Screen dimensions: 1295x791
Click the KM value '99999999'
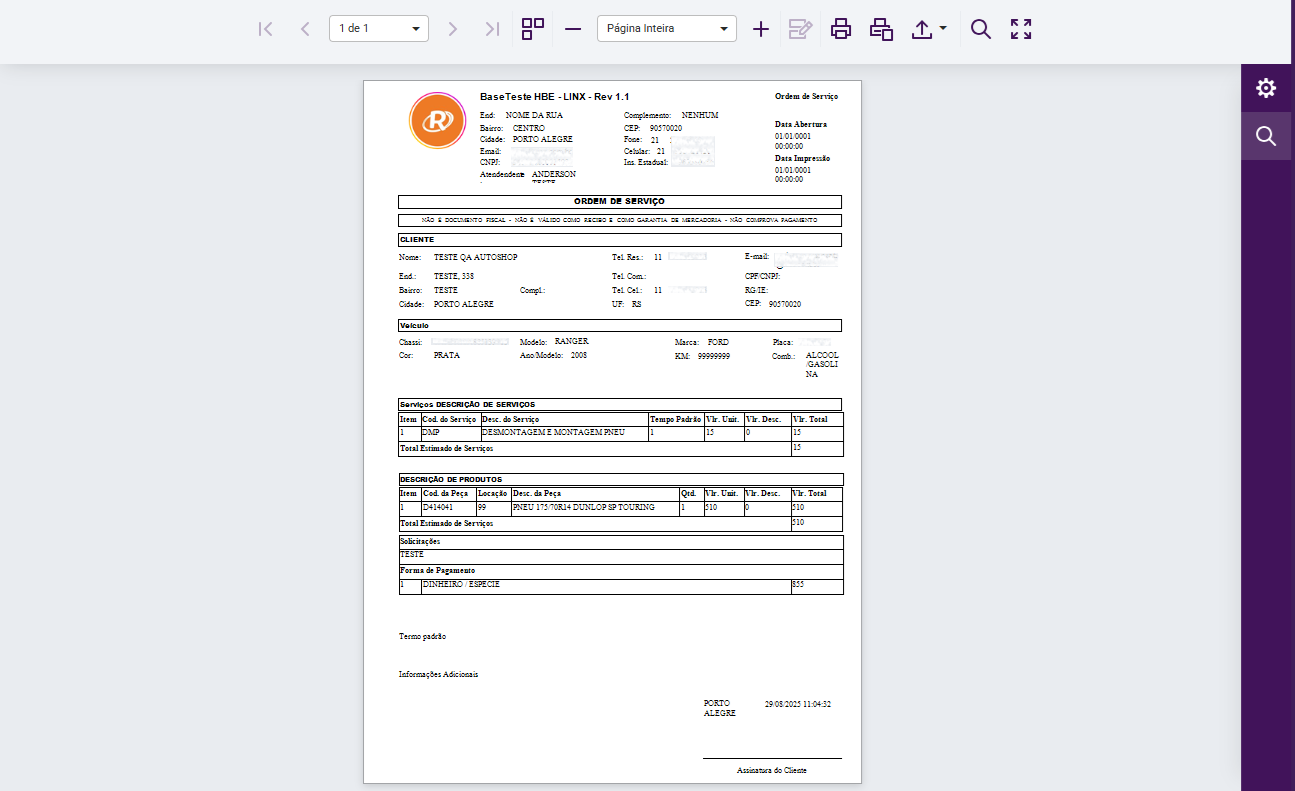[713, 356]
